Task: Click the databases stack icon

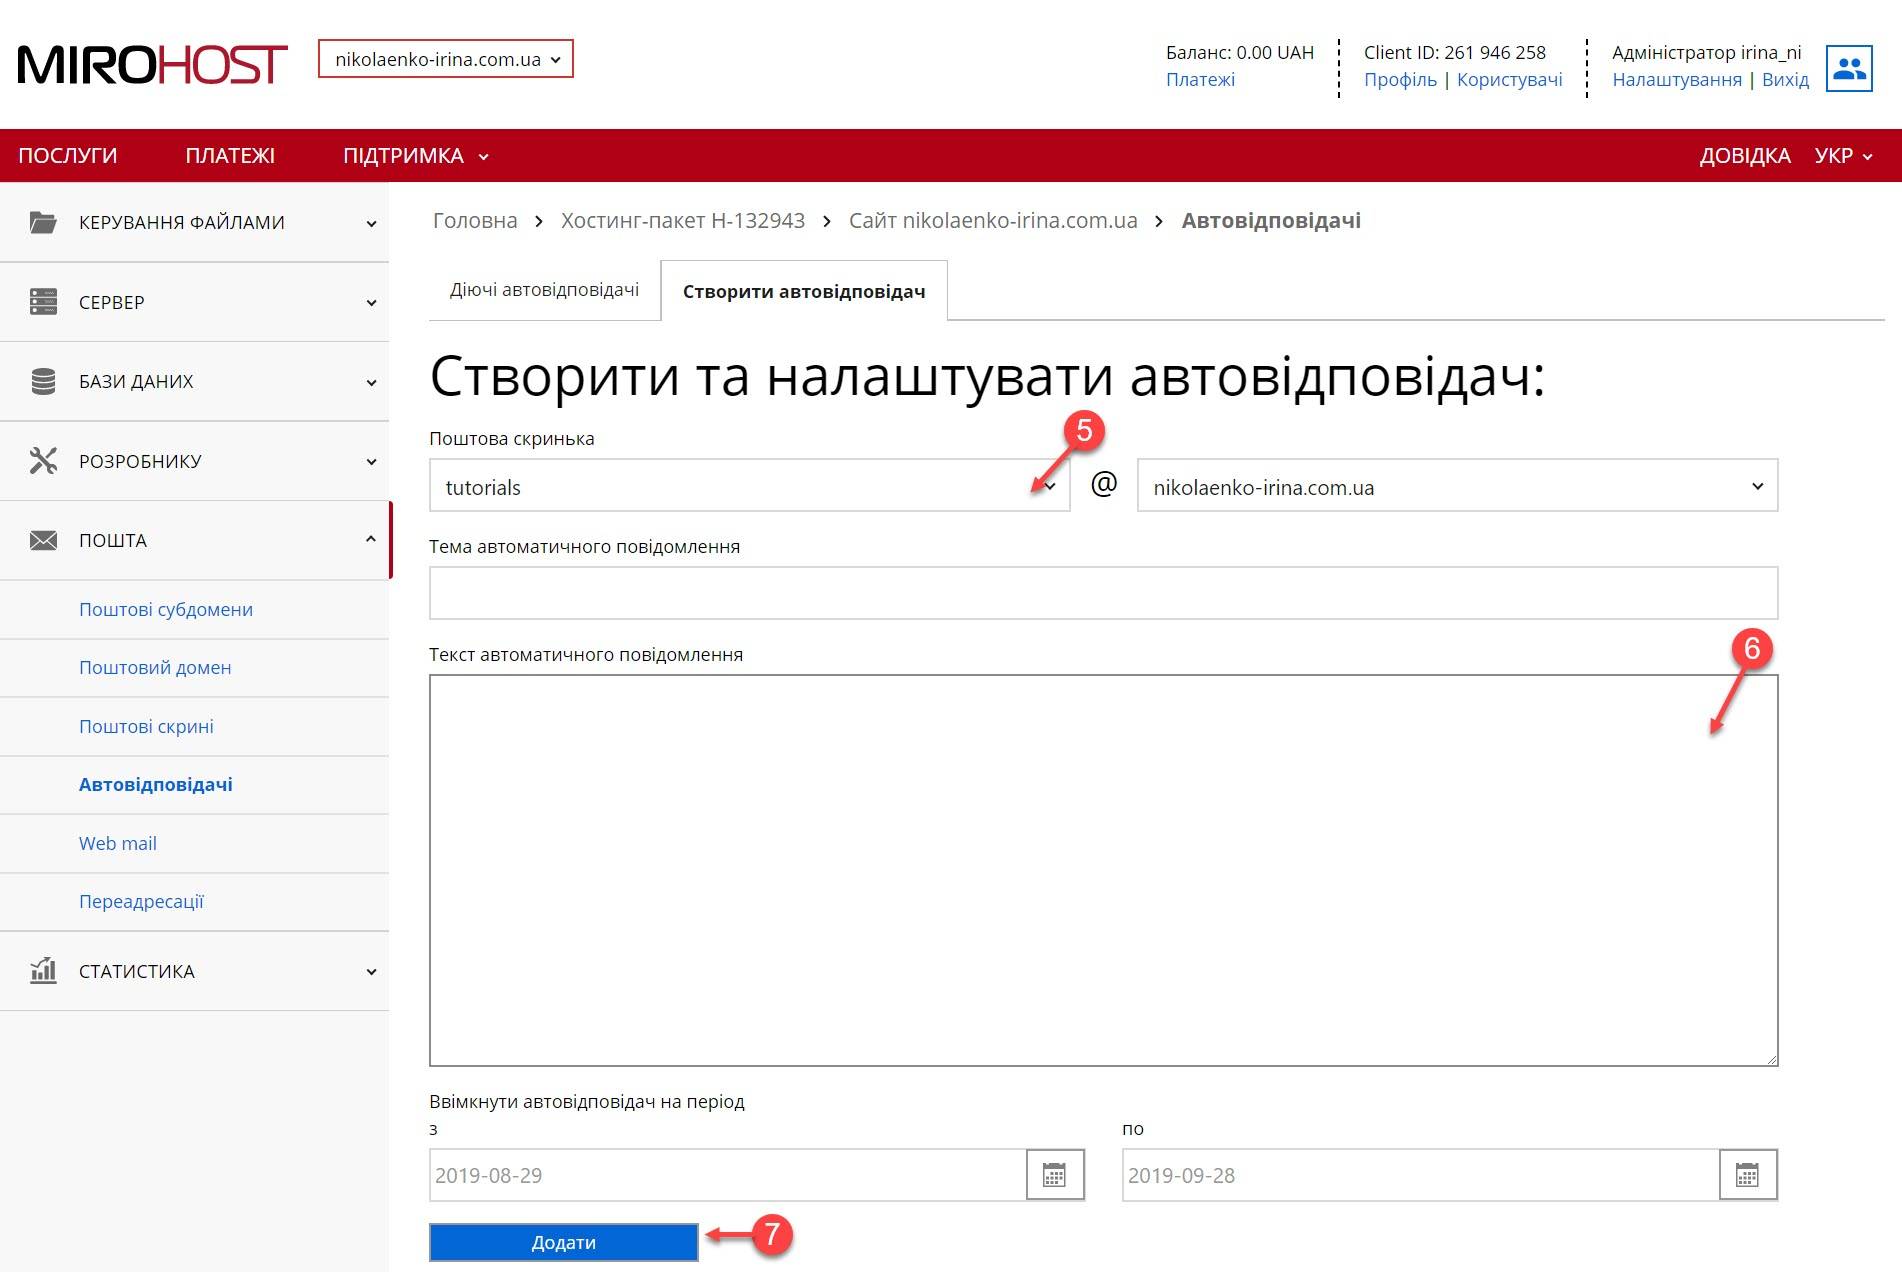Action: [43, 381]
